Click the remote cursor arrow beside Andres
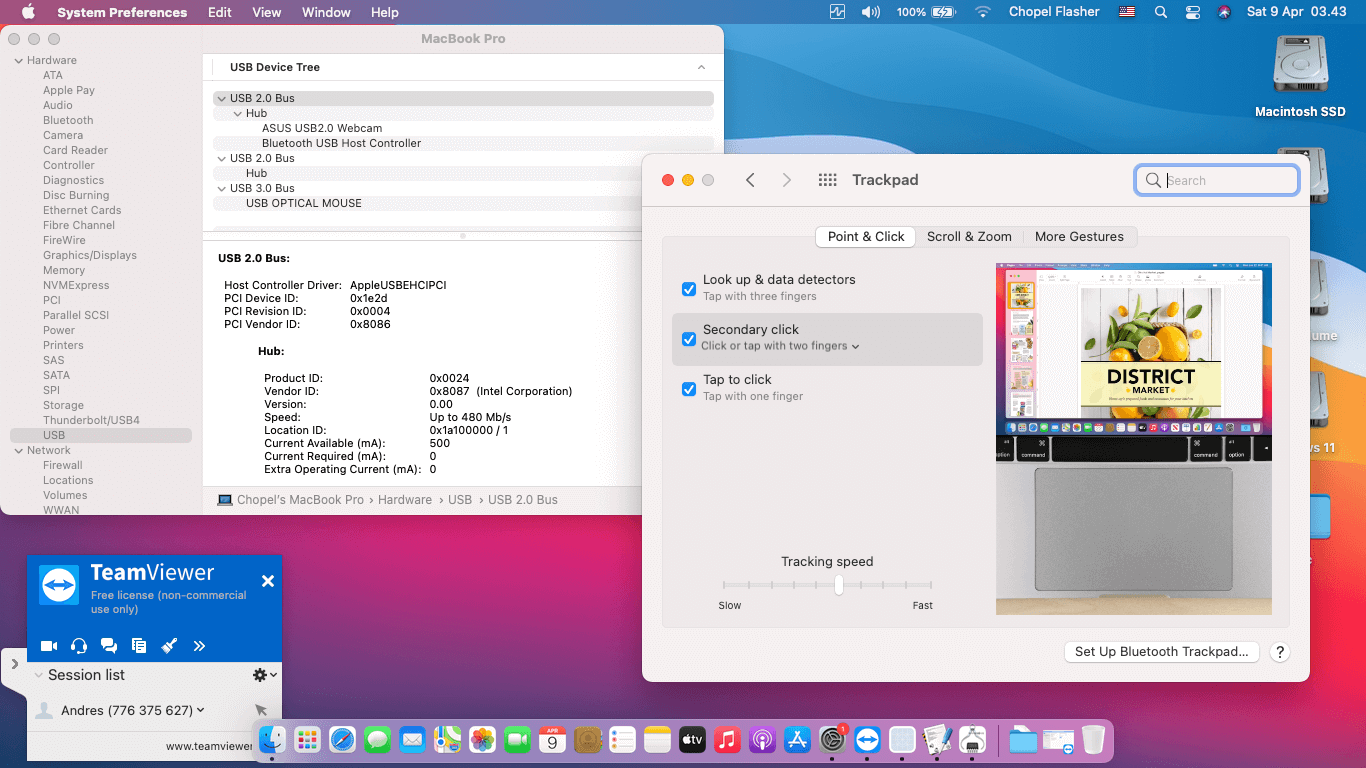1366x768 pixels. 261,710
